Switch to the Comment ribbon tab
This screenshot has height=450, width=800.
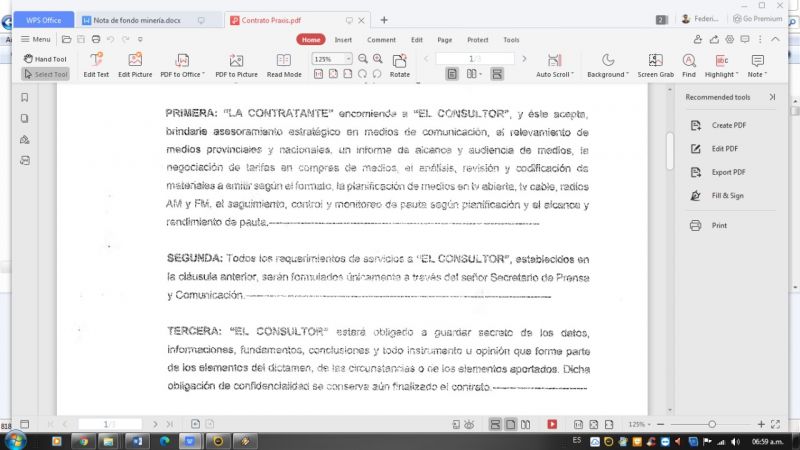tap(381, 40)
